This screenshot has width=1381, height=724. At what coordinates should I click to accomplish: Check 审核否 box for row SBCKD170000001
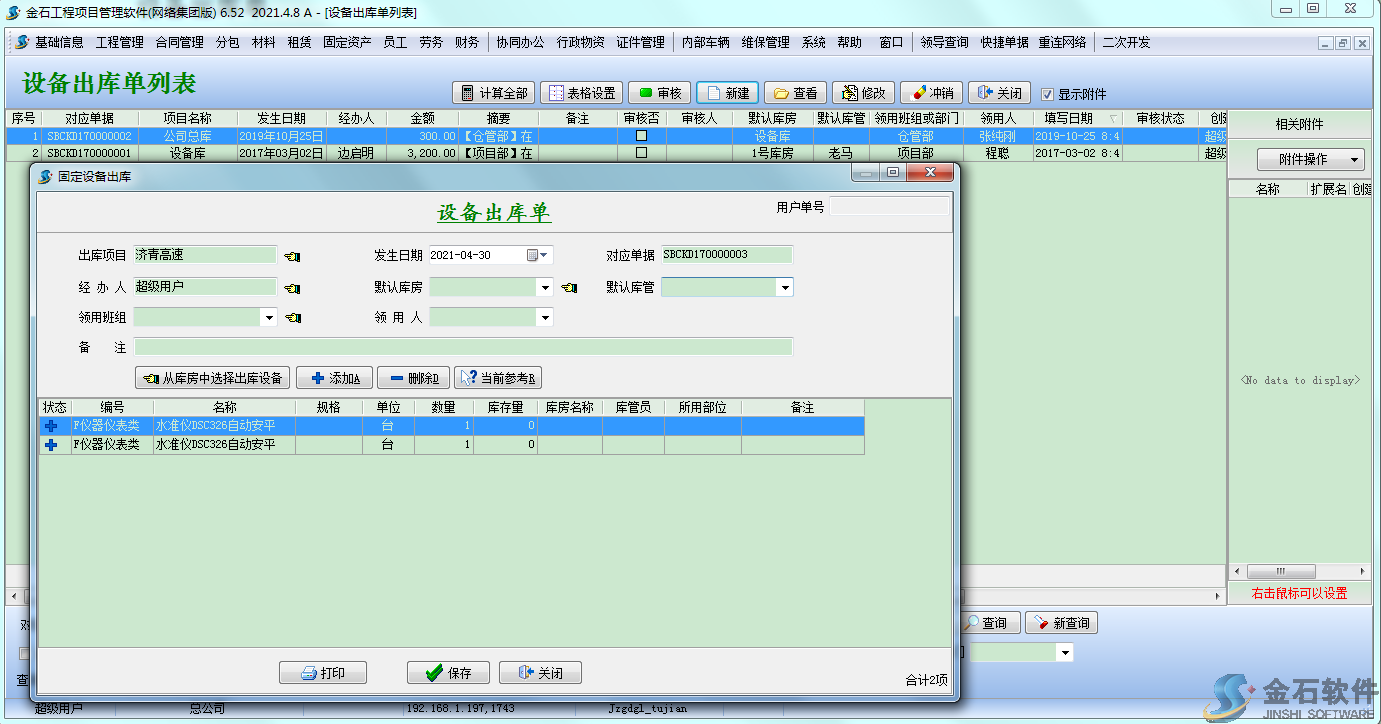coord(641,153)
